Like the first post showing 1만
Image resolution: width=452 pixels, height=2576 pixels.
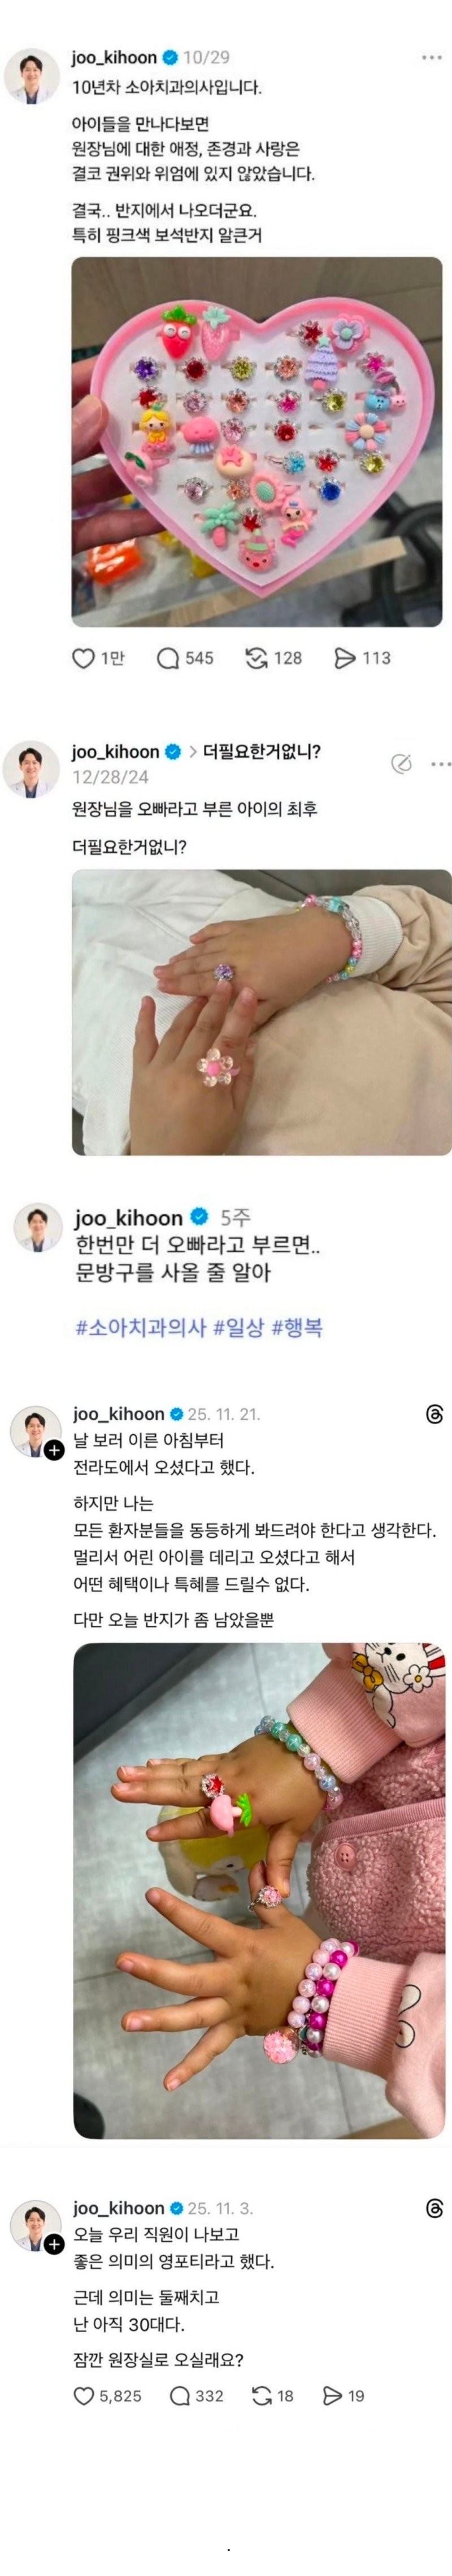84,658
